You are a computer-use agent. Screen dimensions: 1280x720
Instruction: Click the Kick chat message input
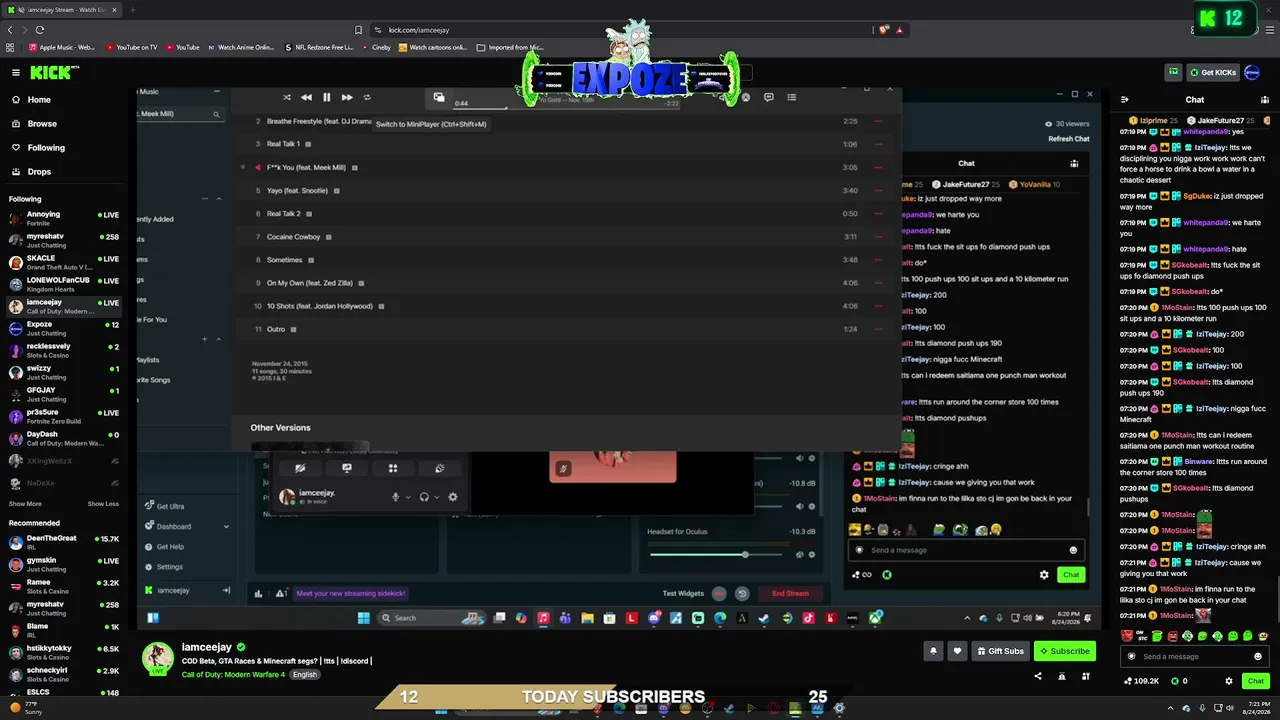[1195, 657]
